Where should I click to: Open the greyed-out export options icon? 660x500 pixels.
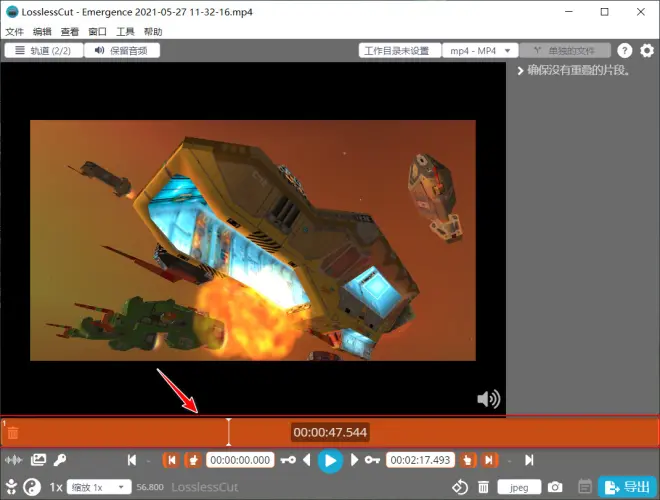(x=585, y=487)
